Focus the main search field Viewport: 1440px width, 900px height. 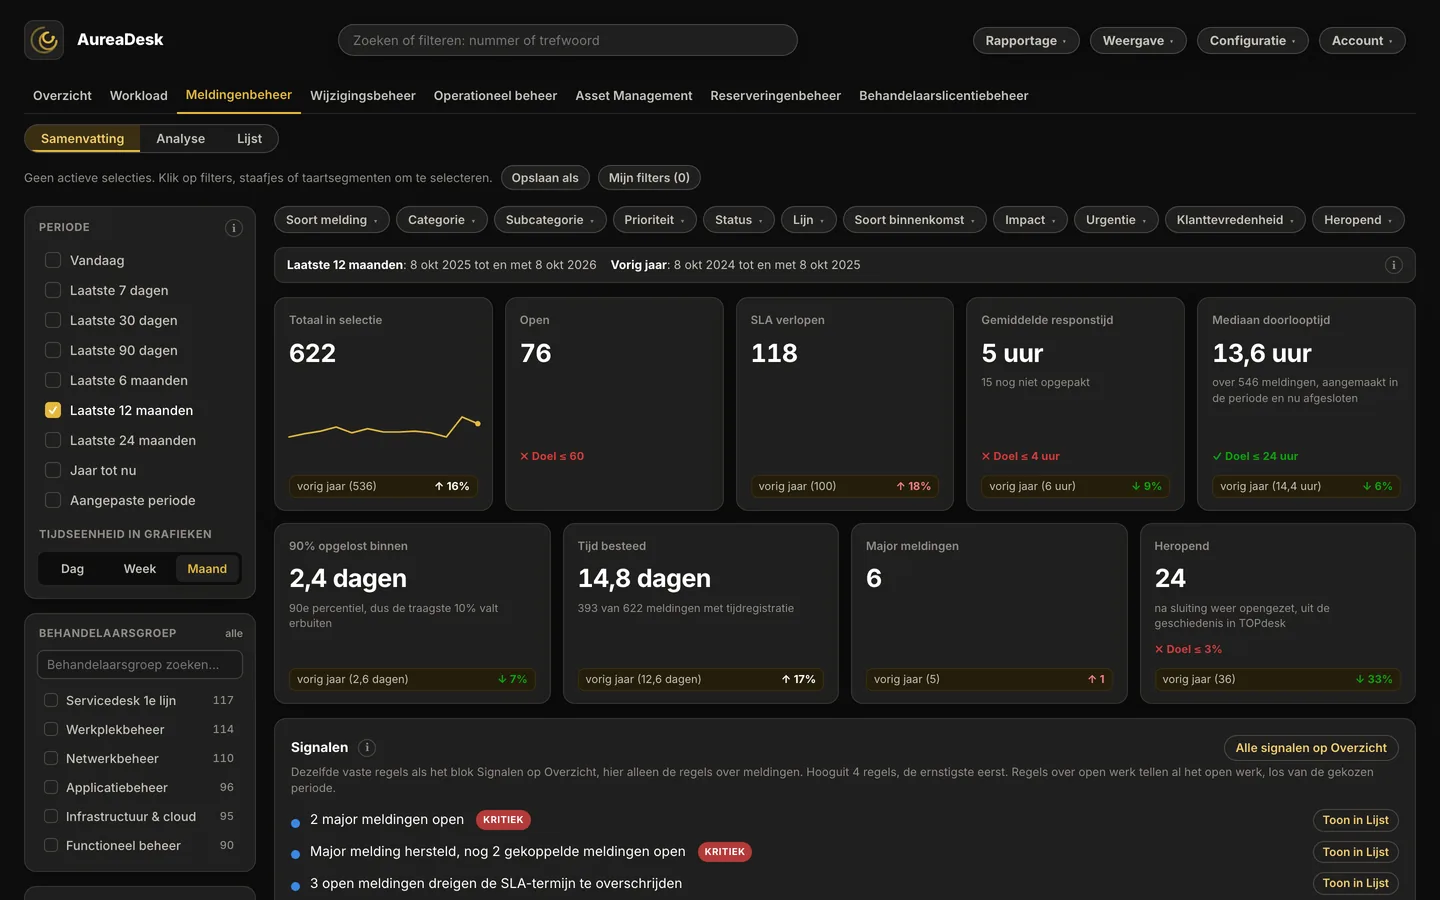568,40
